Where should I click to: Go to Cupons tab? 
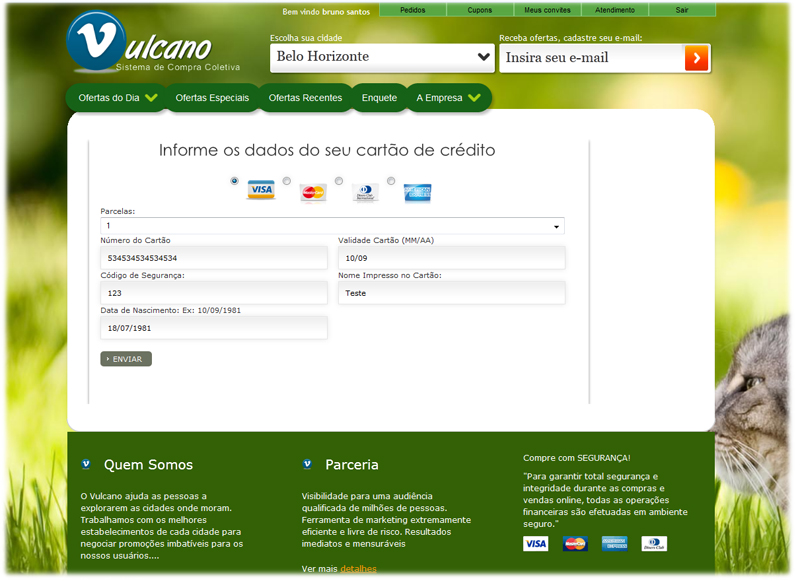(480, 10)
